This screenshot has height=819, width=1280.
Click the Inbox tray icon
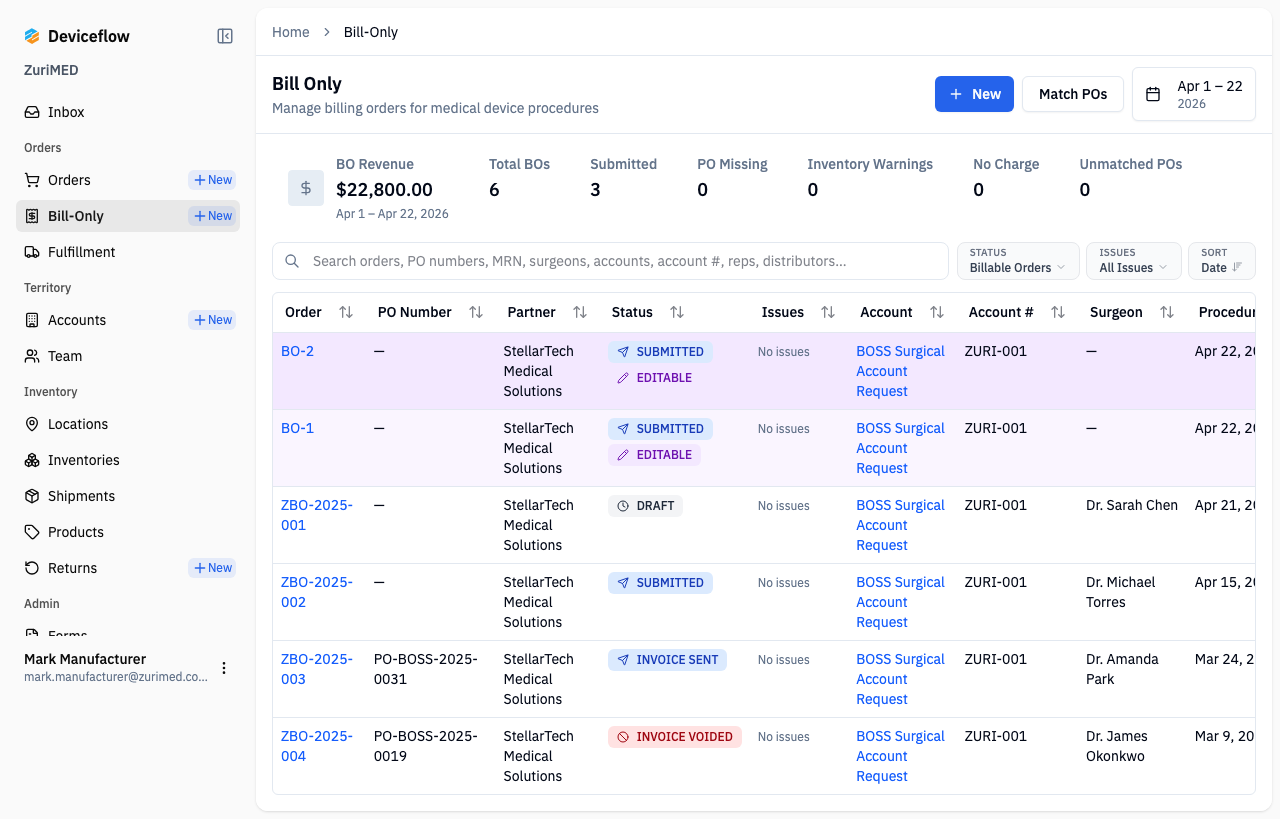(32, 112)
